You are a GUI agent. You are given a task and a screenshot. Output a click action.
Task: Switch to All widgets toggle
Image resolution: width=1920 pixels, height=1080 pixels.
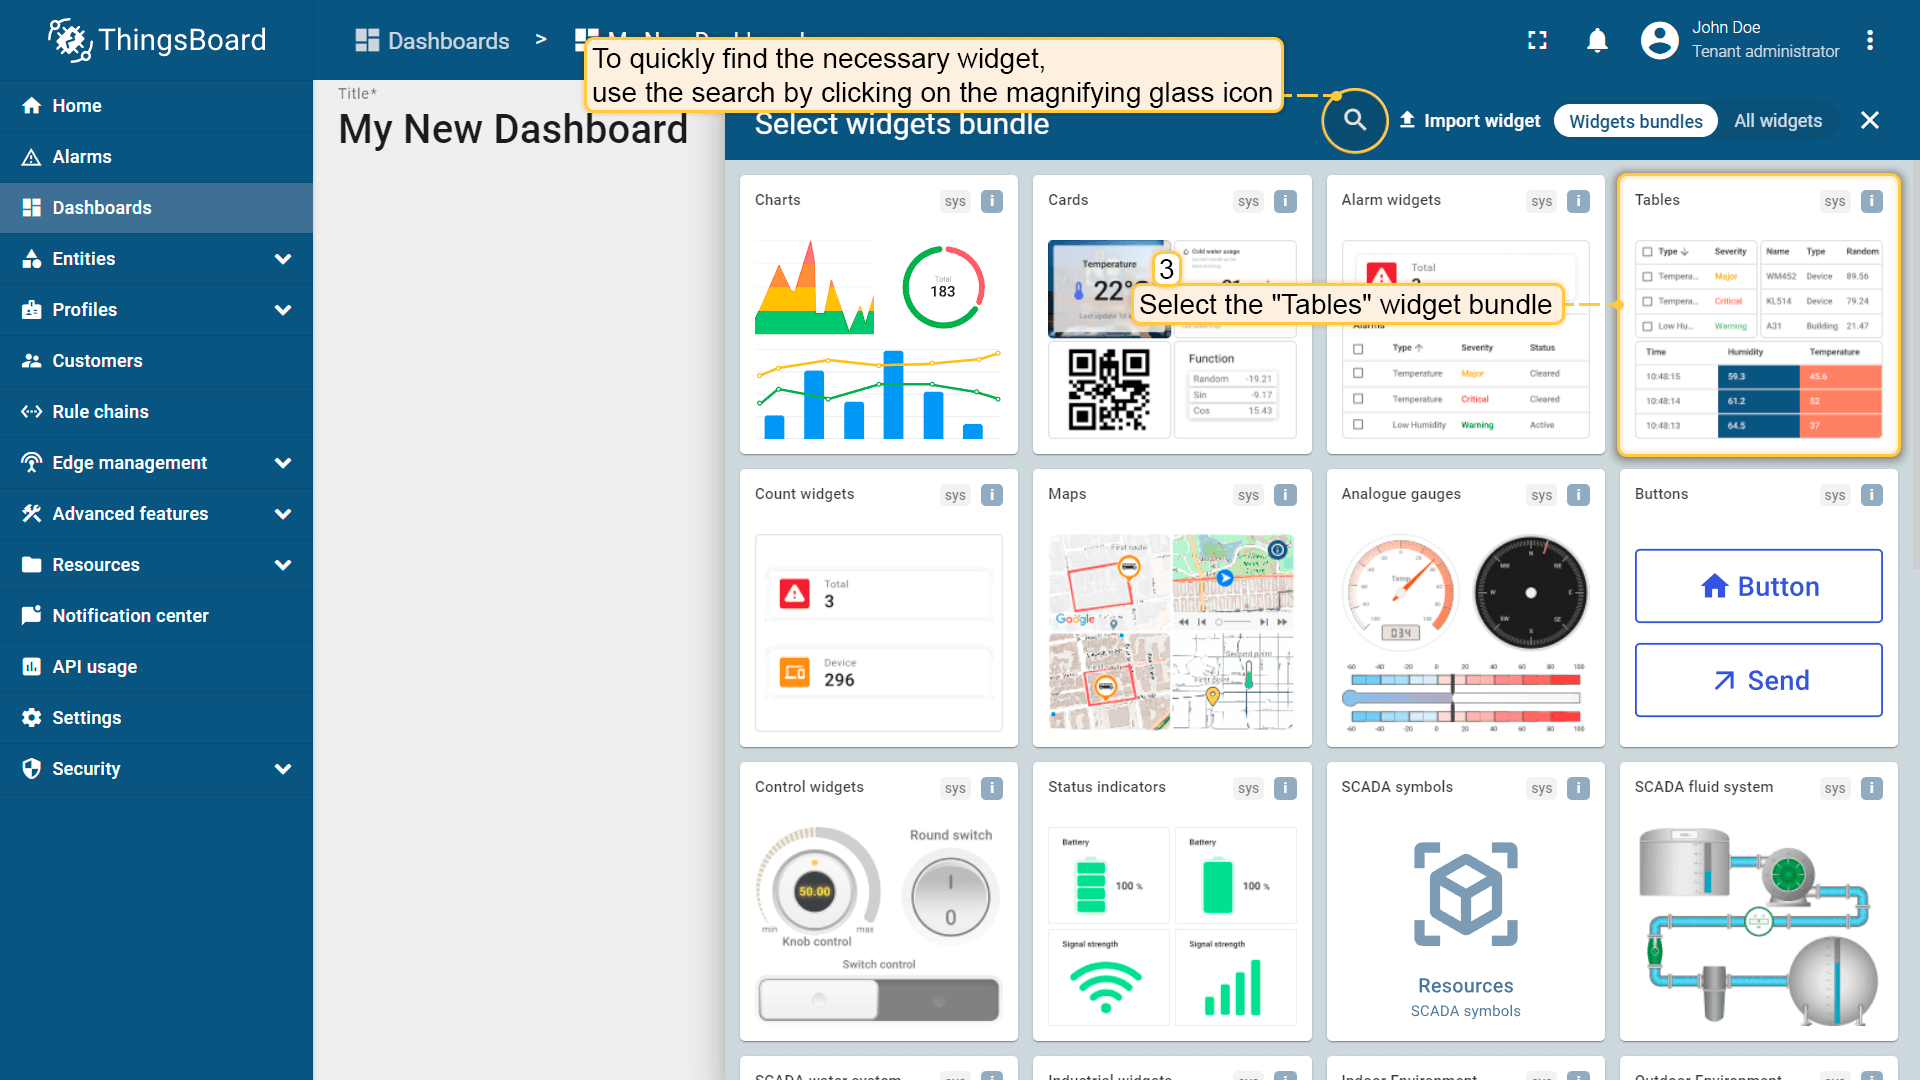coord(1777,121)
